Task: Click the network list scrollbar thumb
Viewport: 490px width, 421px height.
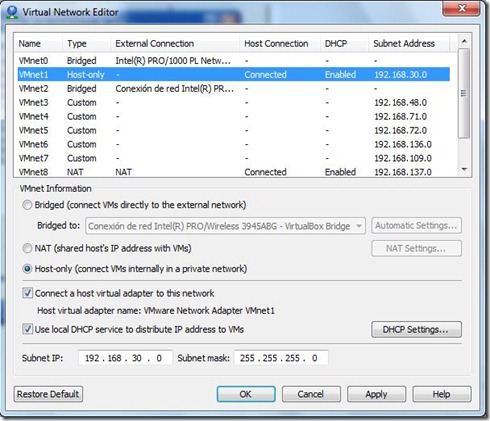Action: click(x=464, y=93)
